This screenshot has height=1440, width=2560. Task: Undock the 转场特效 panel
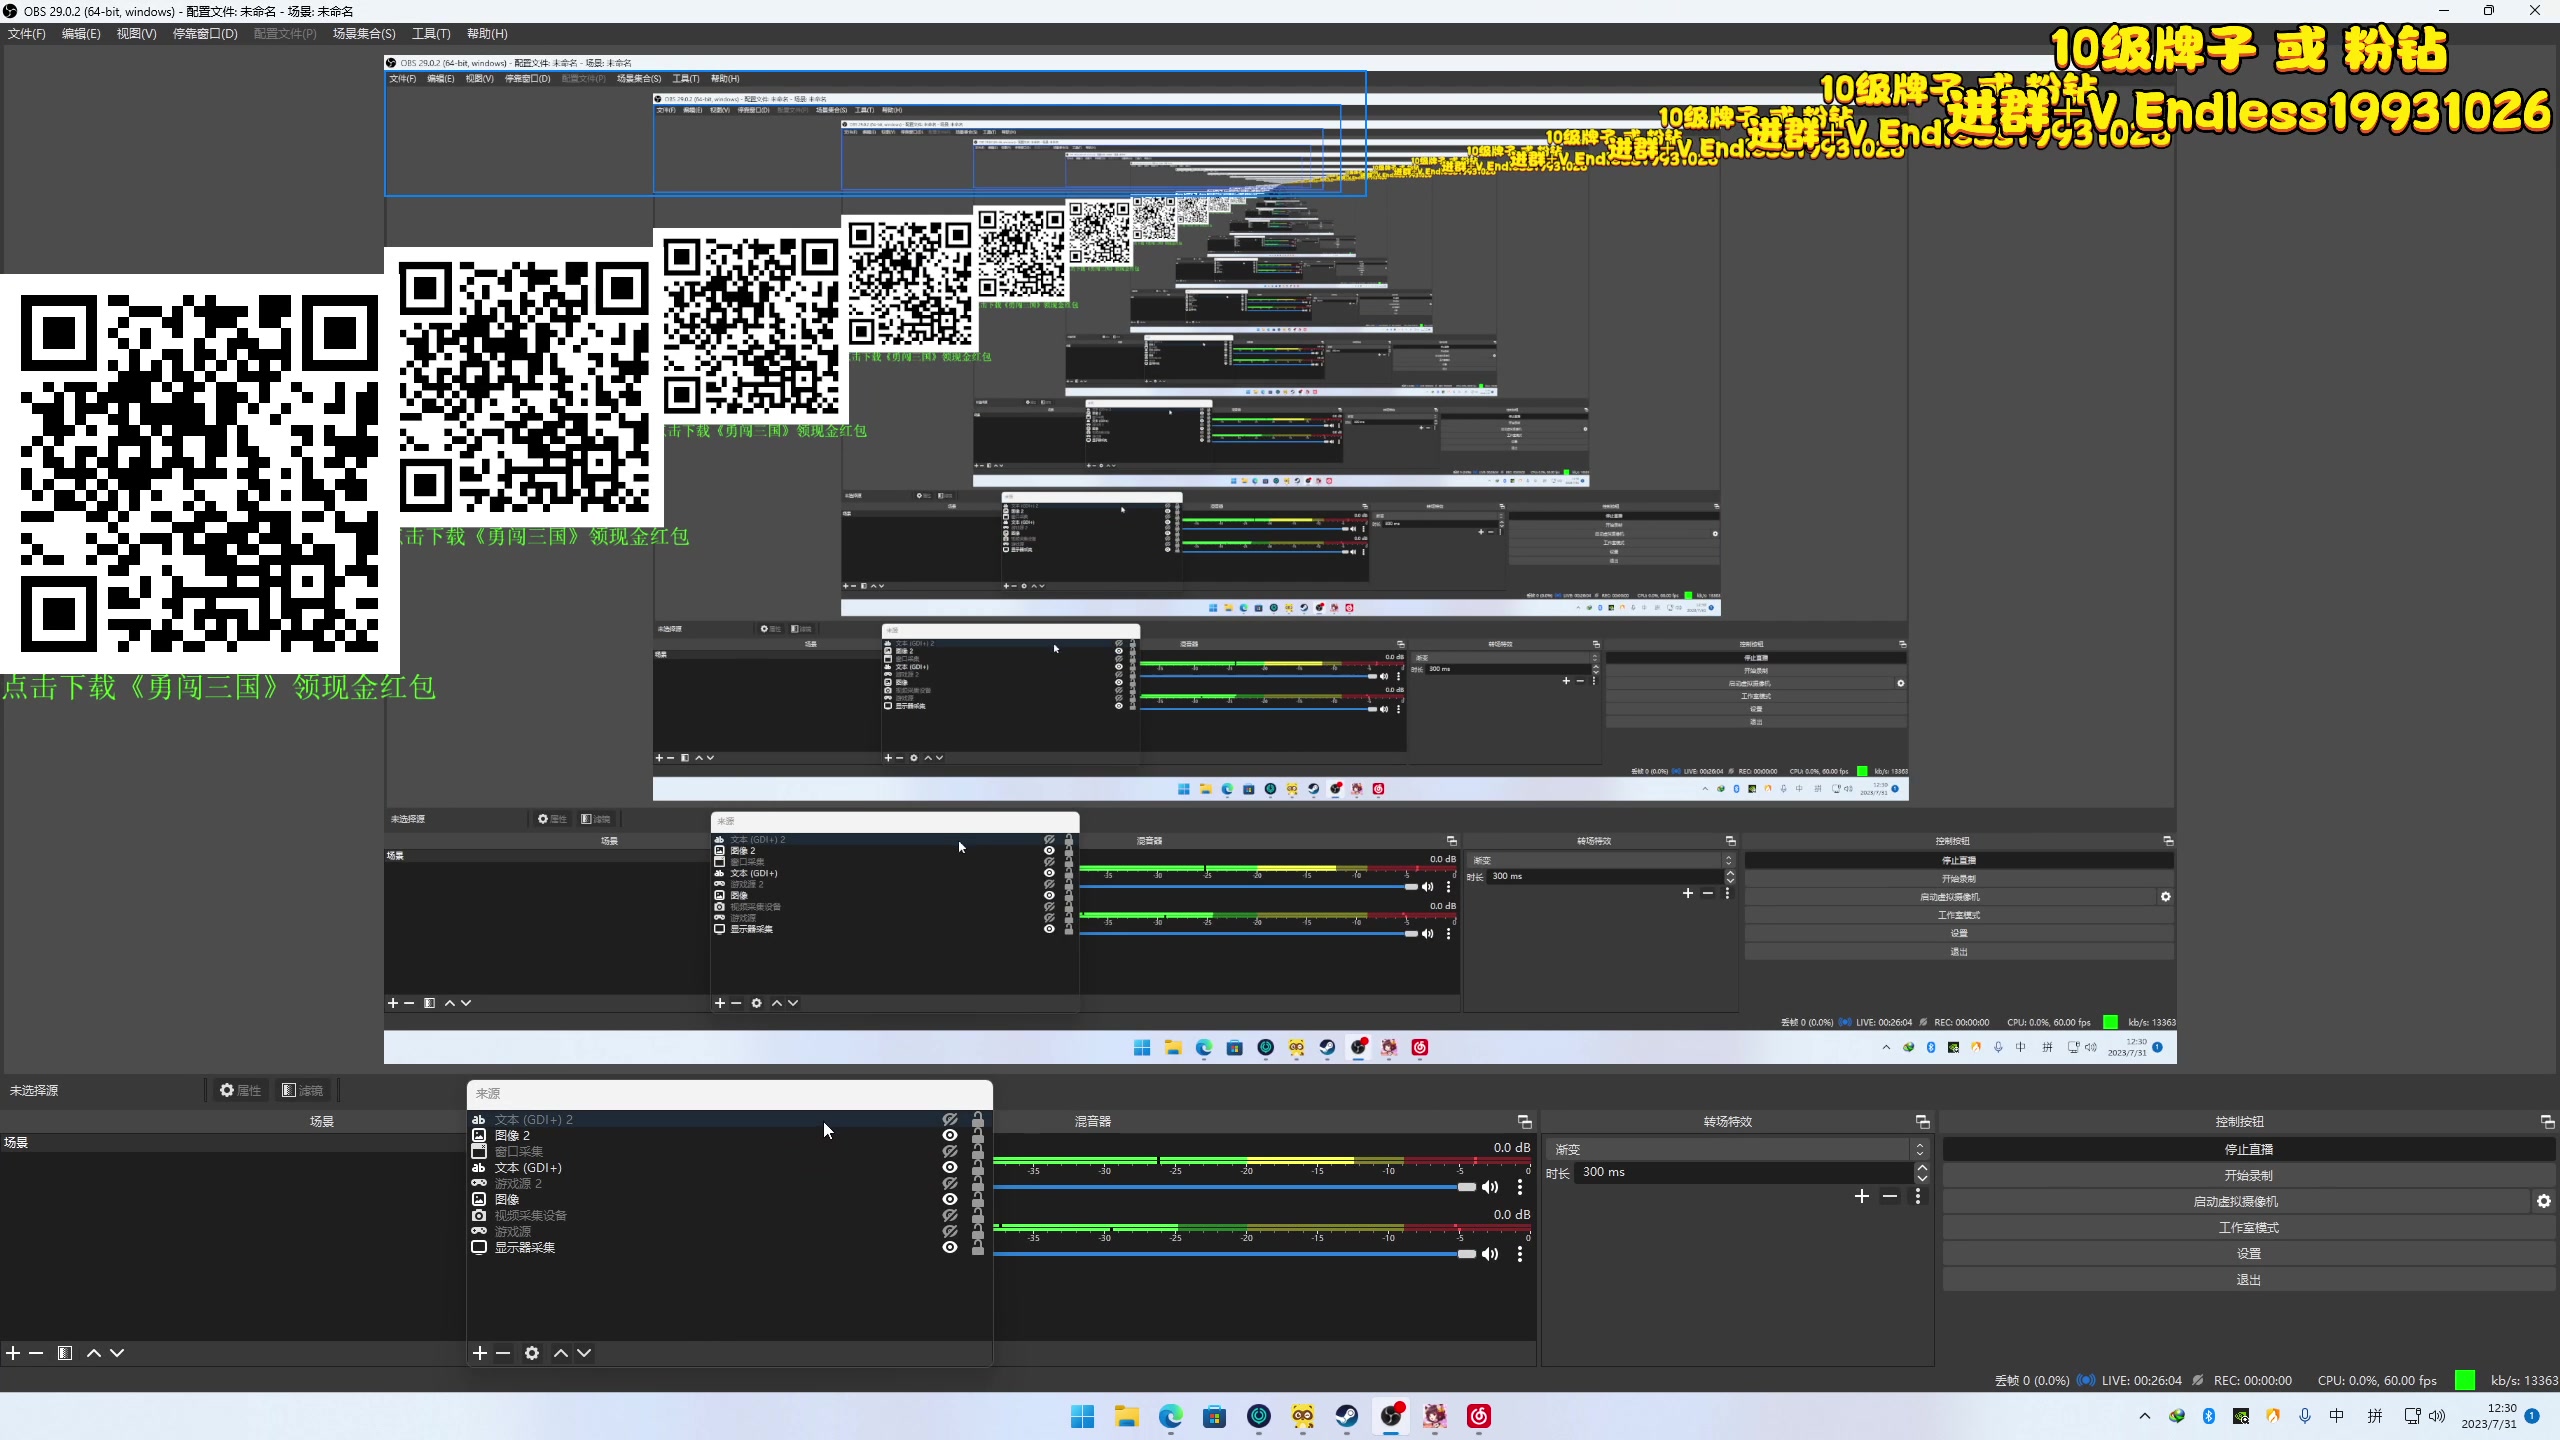[1922, 1122]
